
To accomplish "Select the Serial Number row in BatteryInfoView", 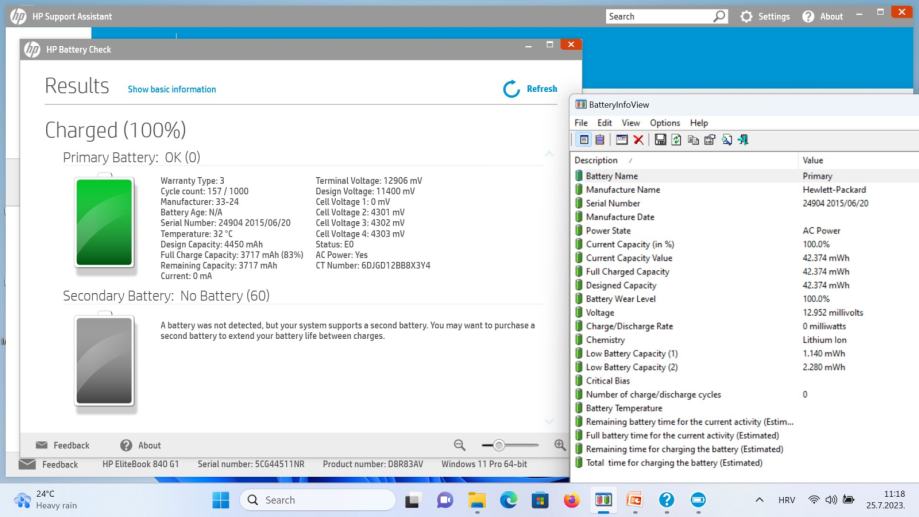I will (x=745, y=203).
